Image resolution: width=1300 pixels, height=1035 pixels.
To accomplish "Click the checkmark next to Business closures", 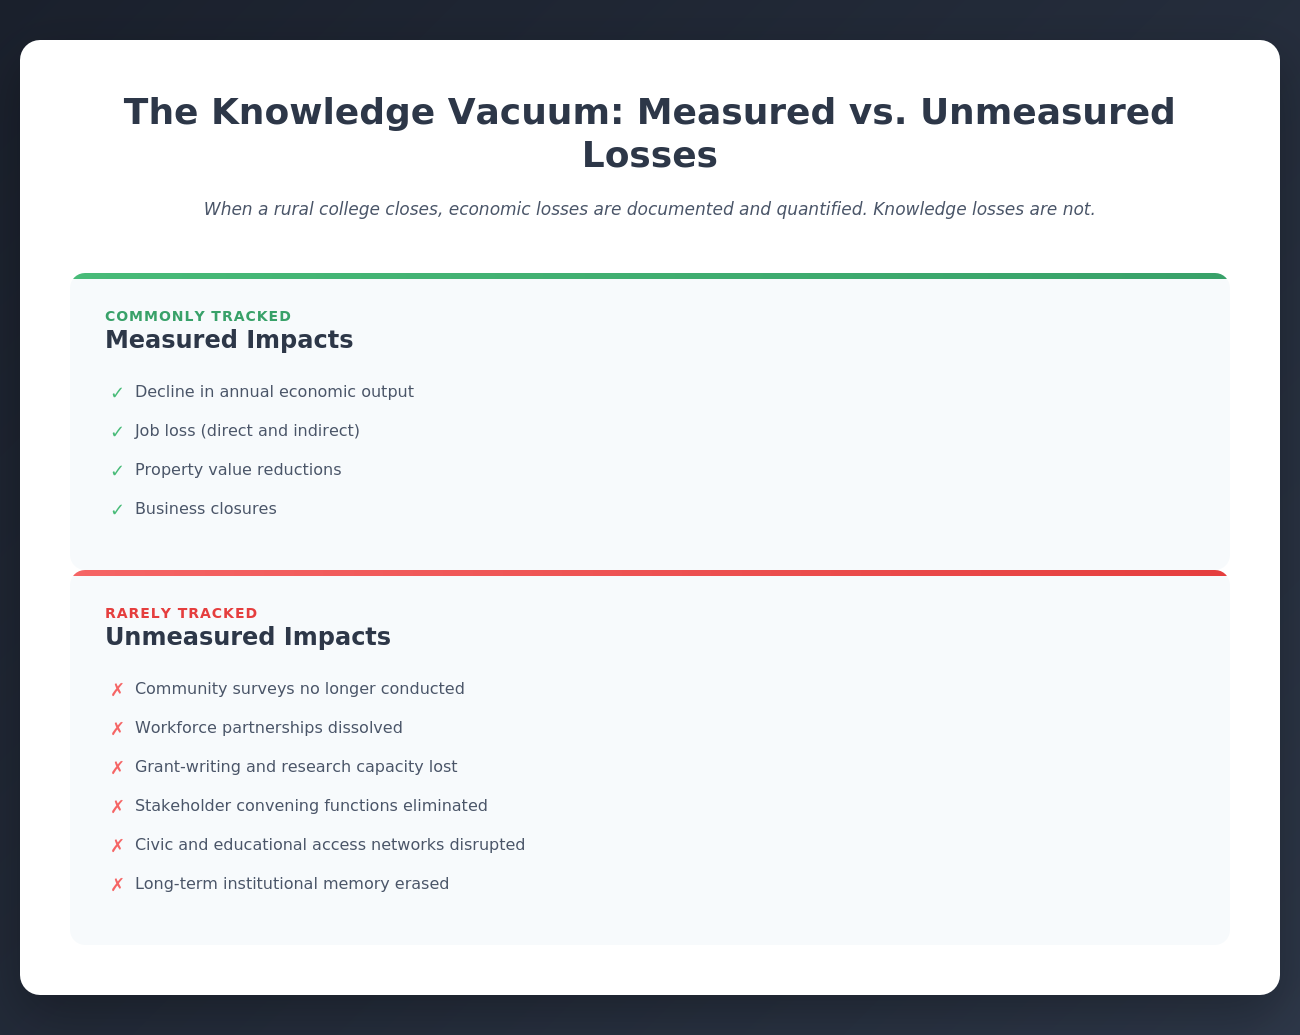I will pos(117,510).
